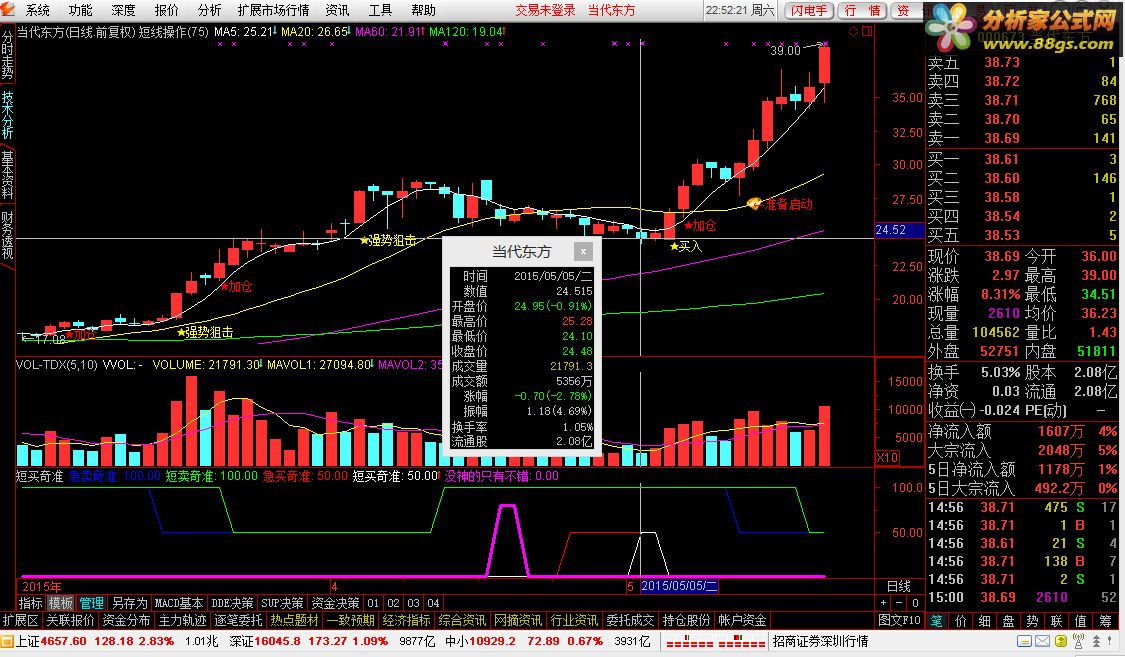Screen dimensions: 1125x657
Task: Open the 扩展市场行情 menu
Action: tap(273, 10)
